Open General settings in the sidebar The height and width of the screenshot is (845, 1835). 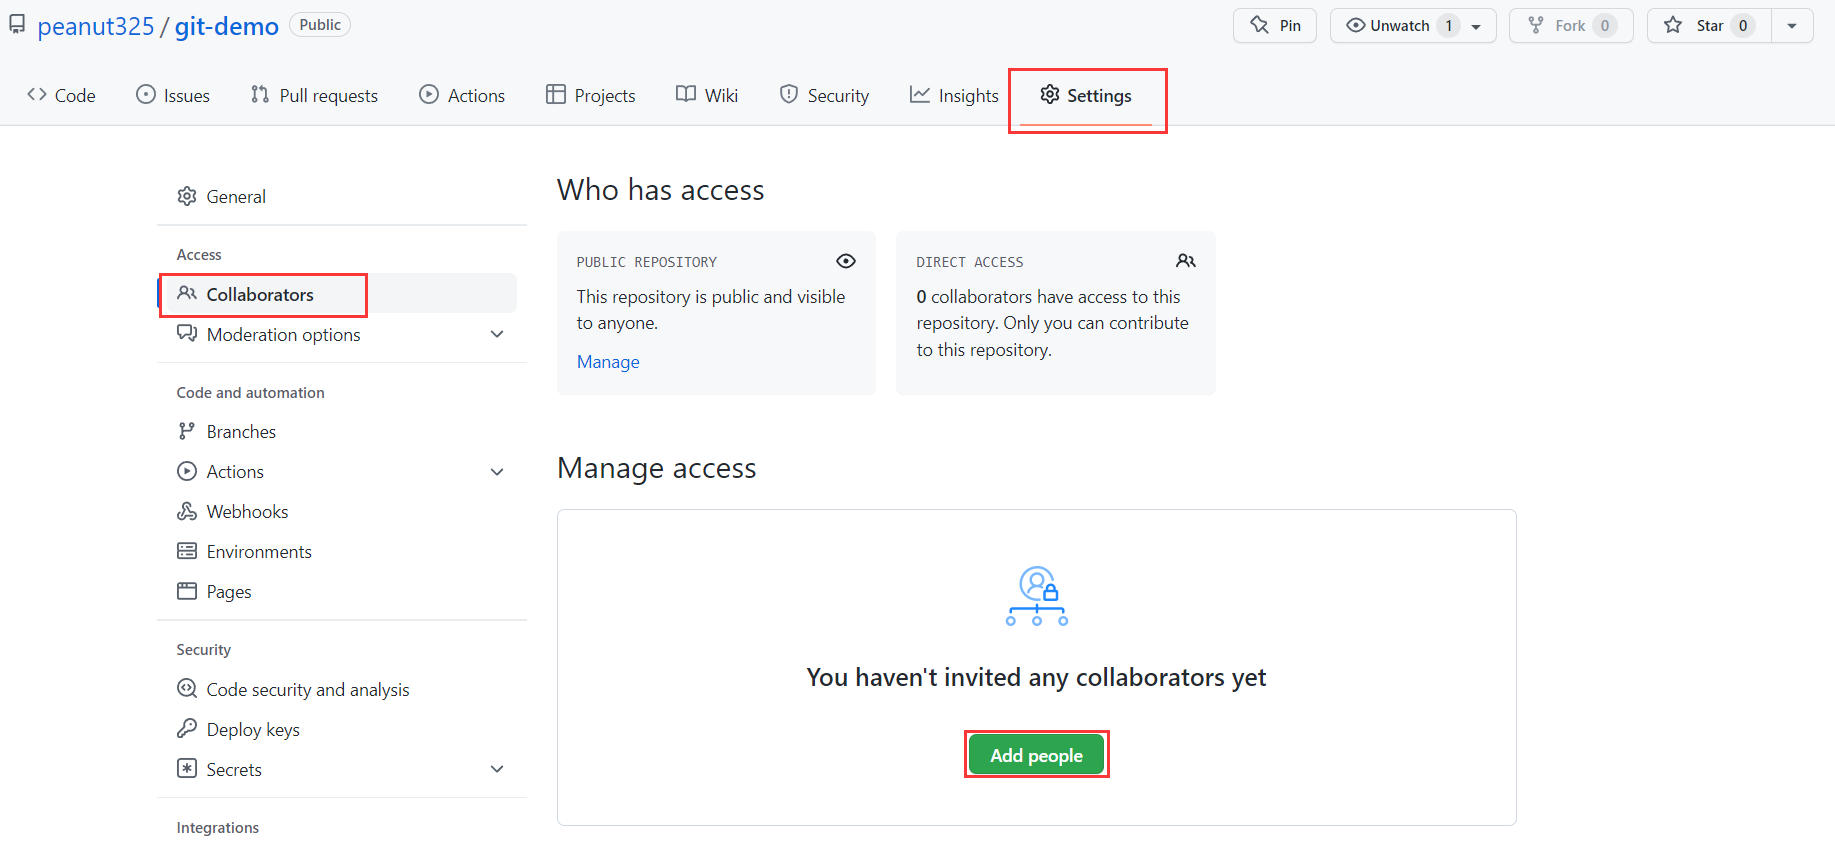pyautogui.click(x=337, y=196)
